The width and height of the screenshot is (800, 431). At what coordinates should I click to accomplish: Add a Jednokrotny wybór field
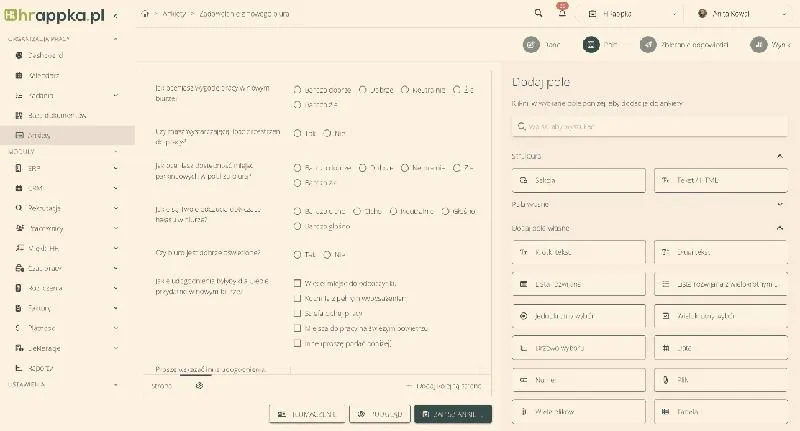579,316
